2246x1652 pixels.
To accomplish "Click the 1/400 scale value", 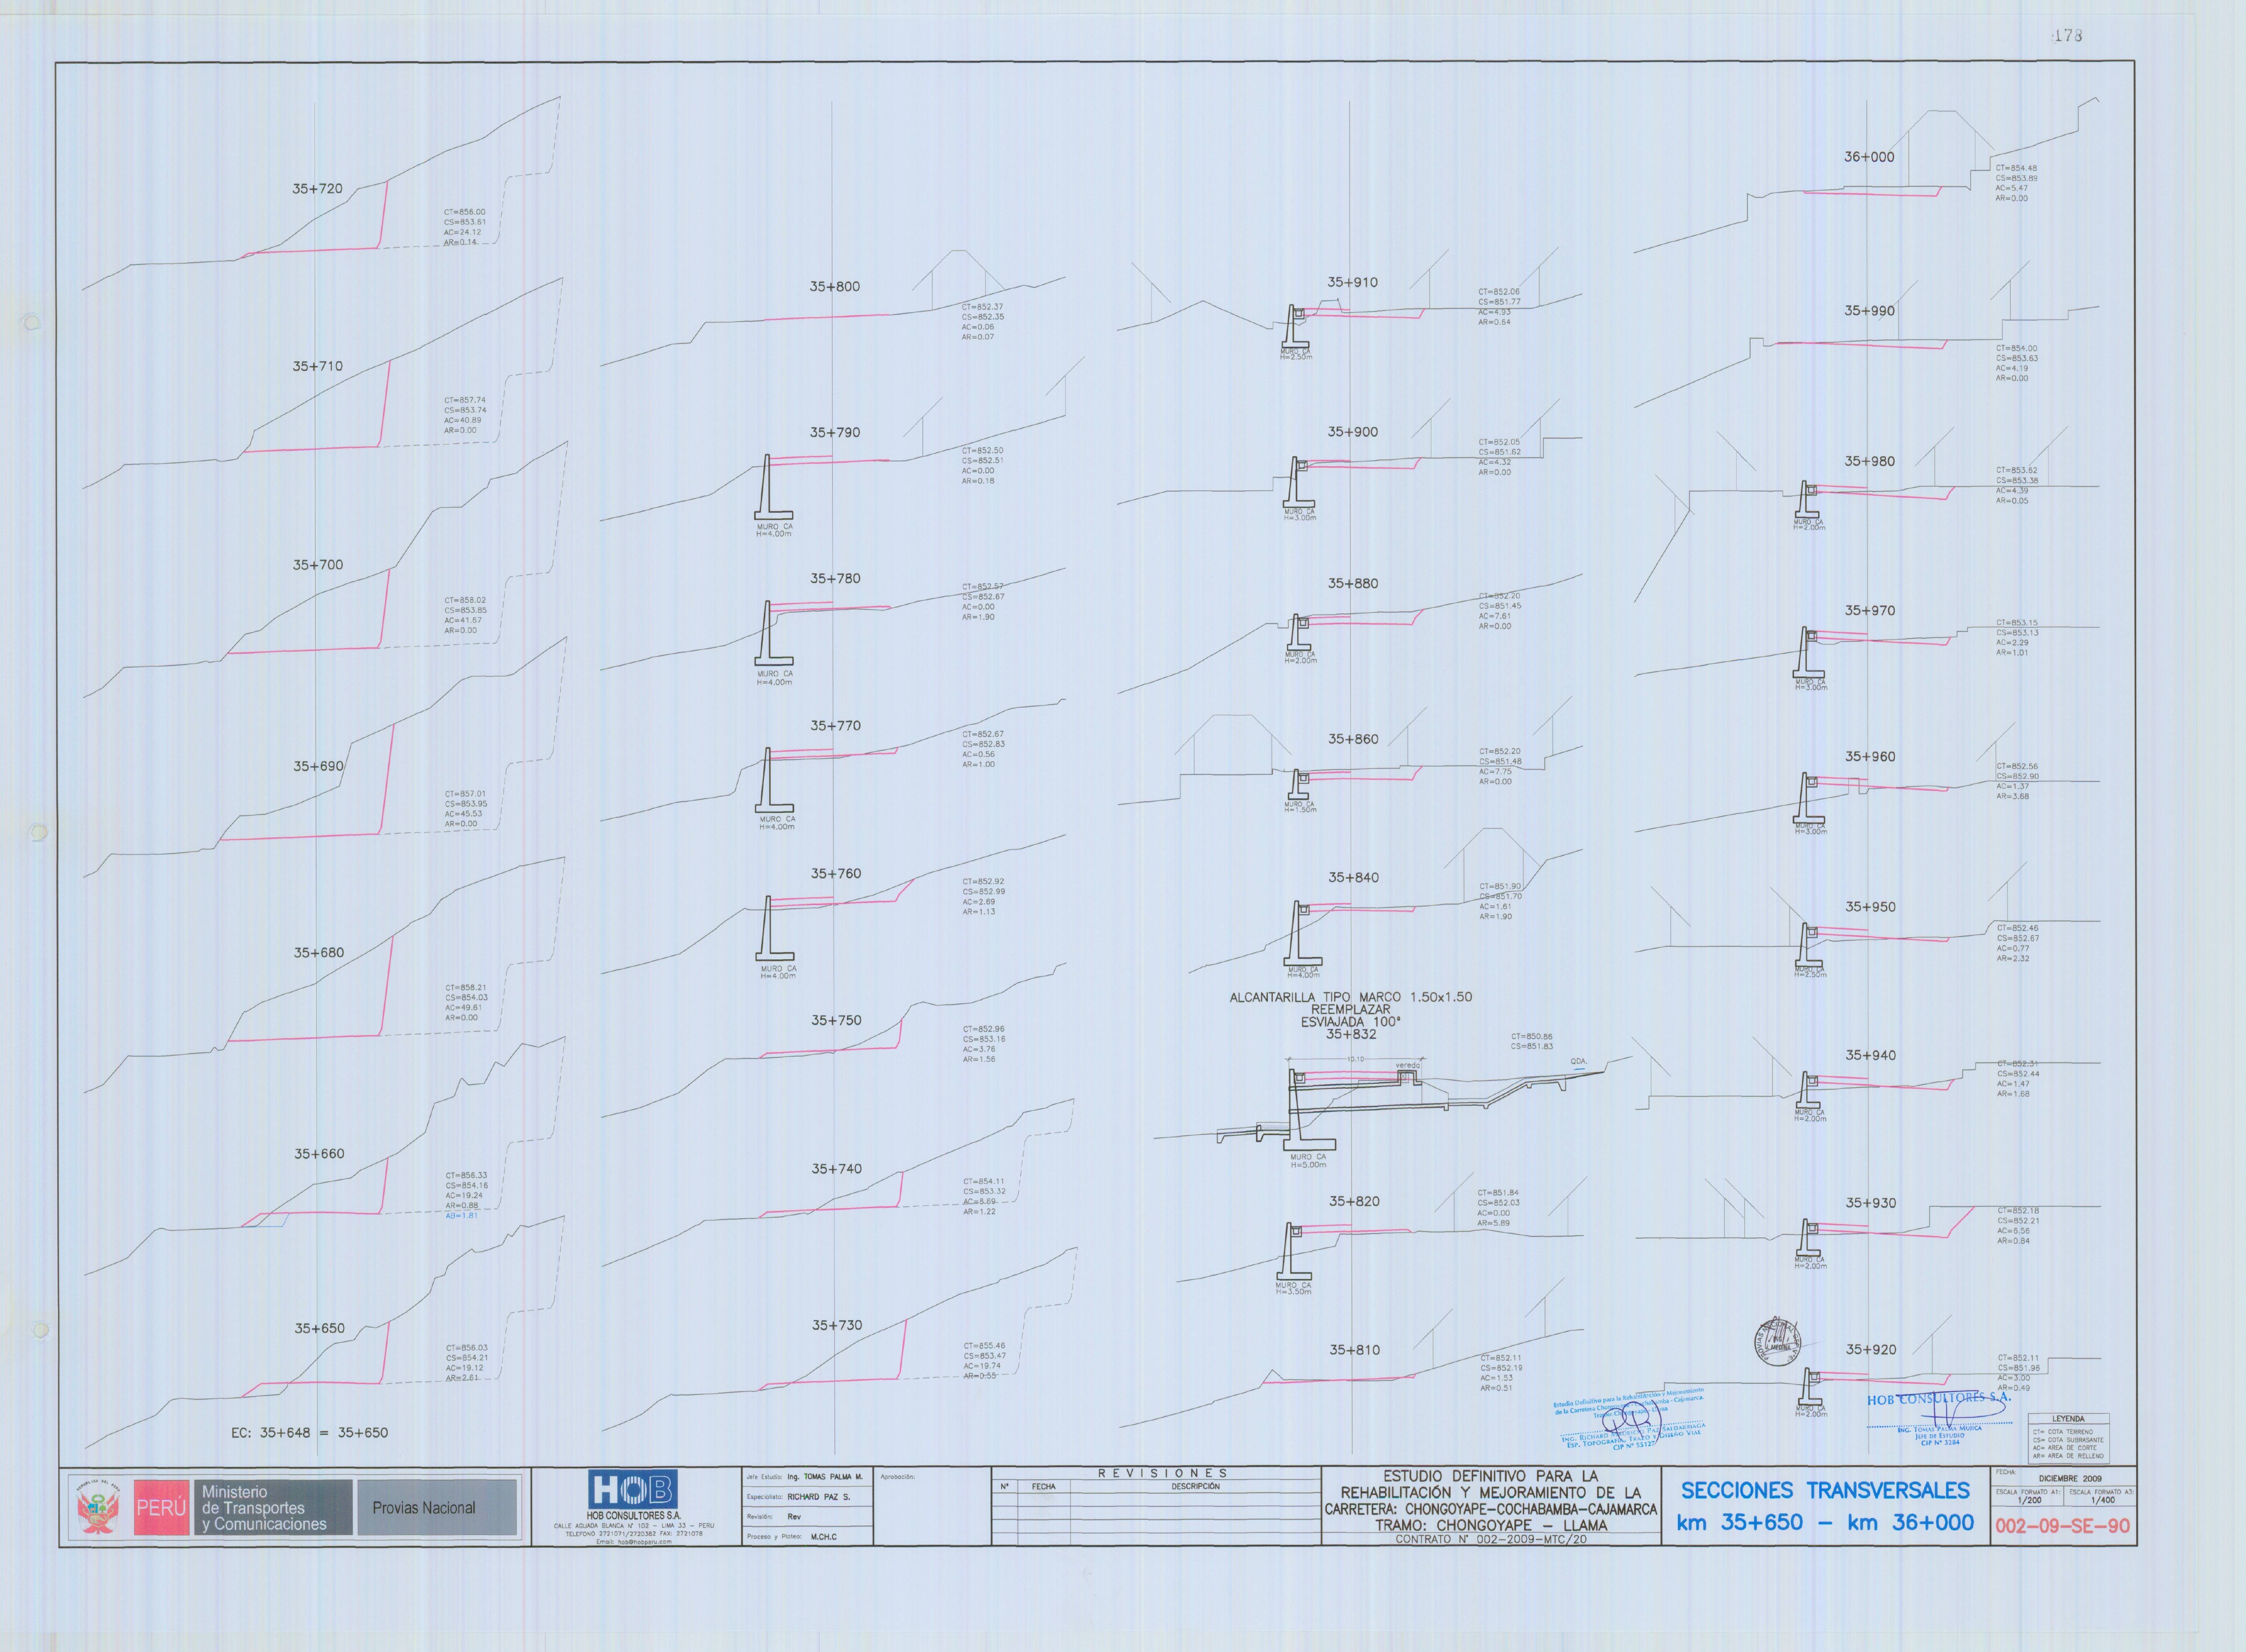I will [x=2102, y=1500].
